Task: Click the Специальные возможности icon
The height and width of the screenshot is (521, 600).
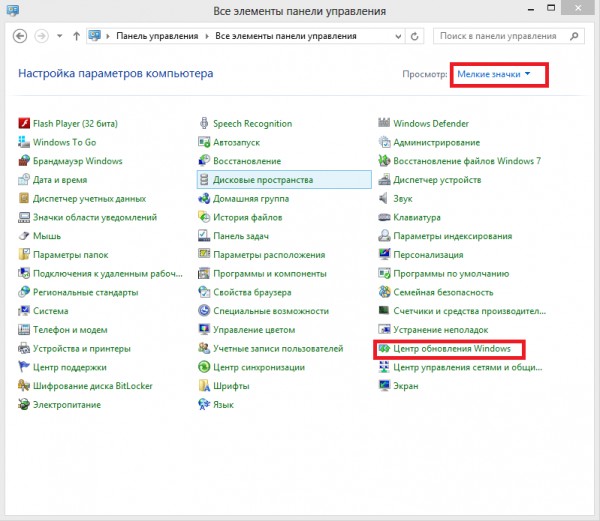Action: [204, 311]
